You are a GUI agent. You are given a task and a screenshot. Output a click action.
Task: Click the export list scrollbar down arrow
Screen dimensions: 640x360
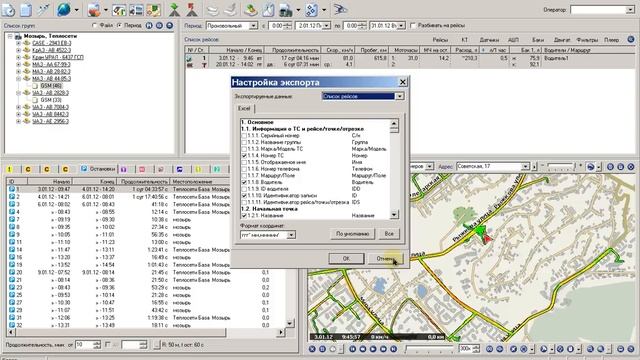tap(394, 214)
